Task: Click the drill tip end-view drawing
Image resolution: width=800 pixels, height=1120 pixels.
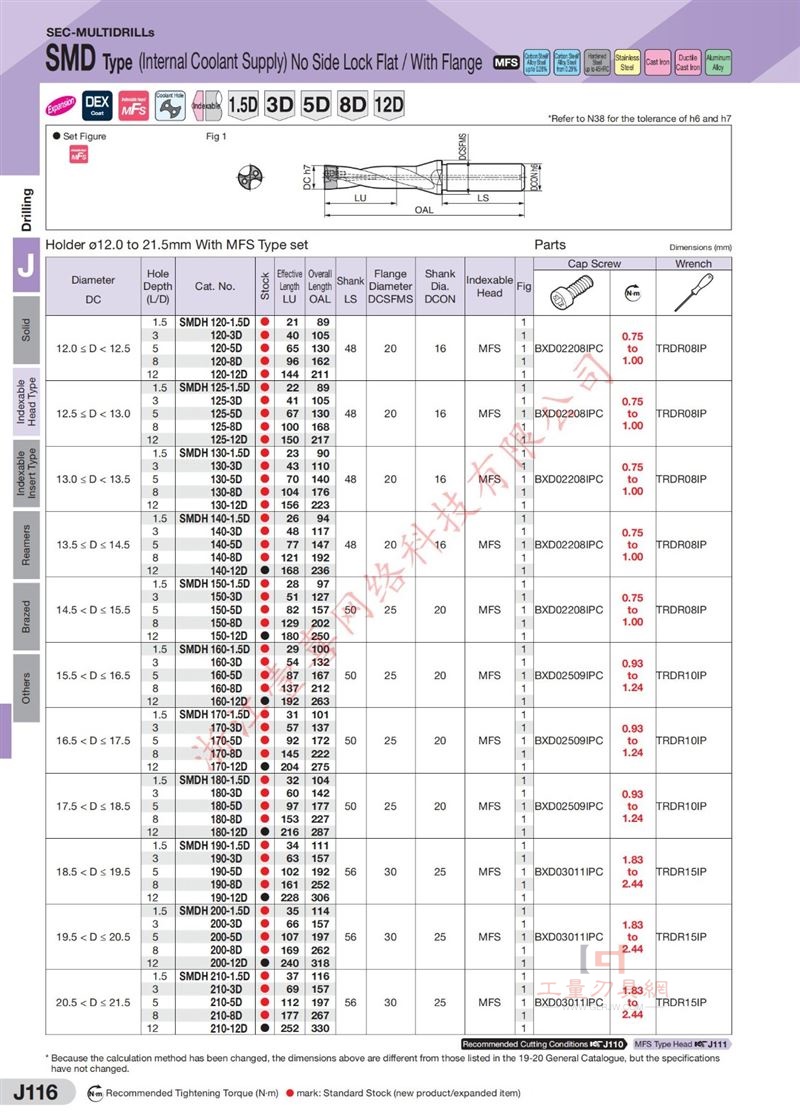Action: point(251,177)
